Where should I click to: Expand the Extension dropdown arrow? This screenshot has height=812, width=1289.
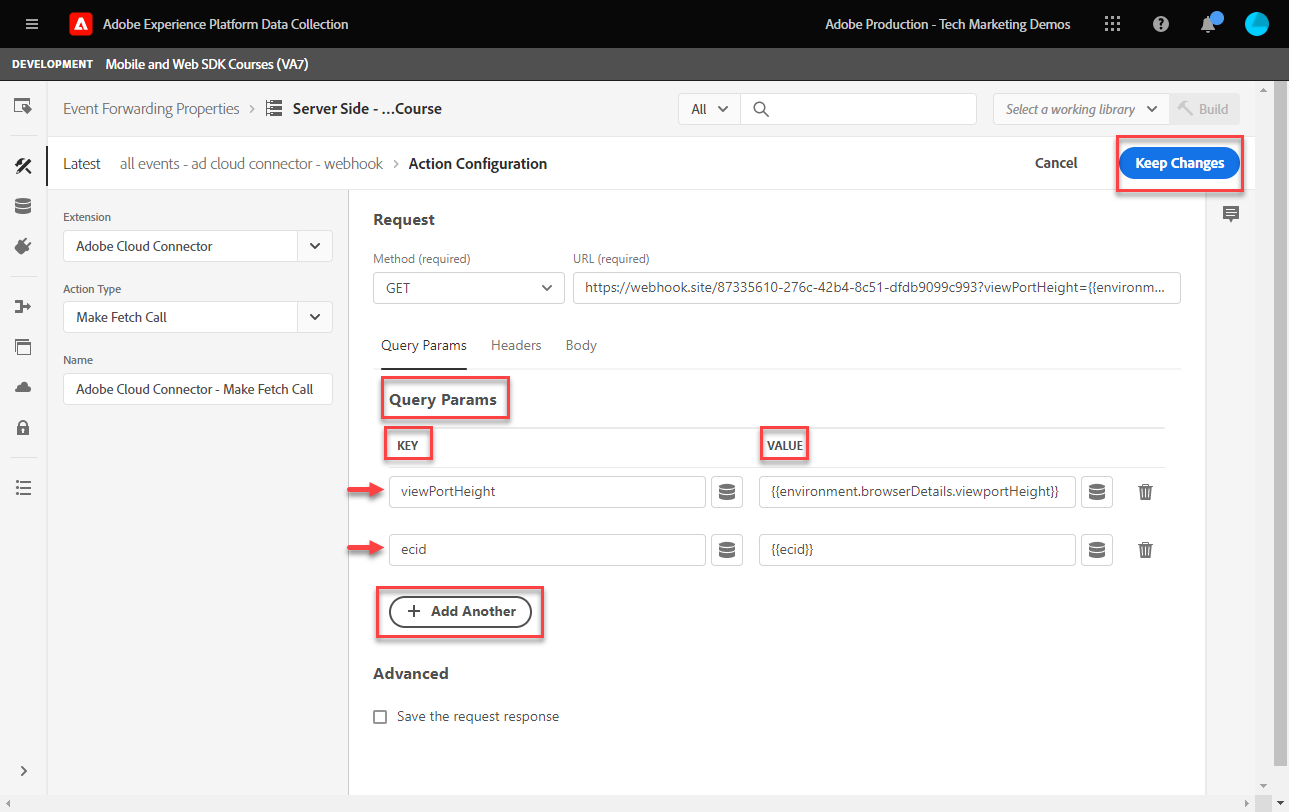315,246
